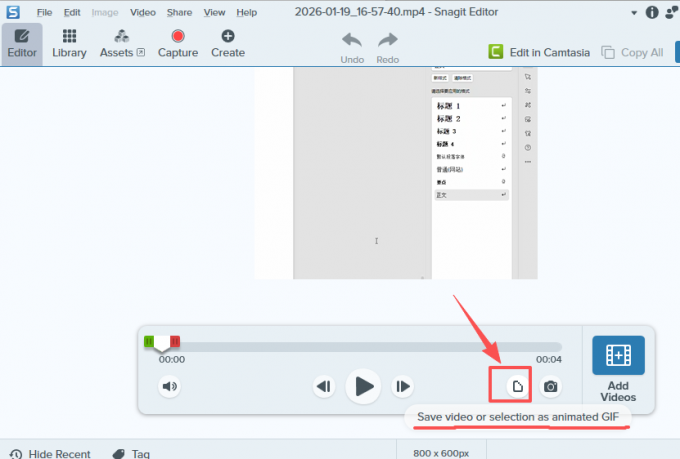Click the white playhead marker
Viewport: 680px width, 459px height.
(x=162, y=344)
